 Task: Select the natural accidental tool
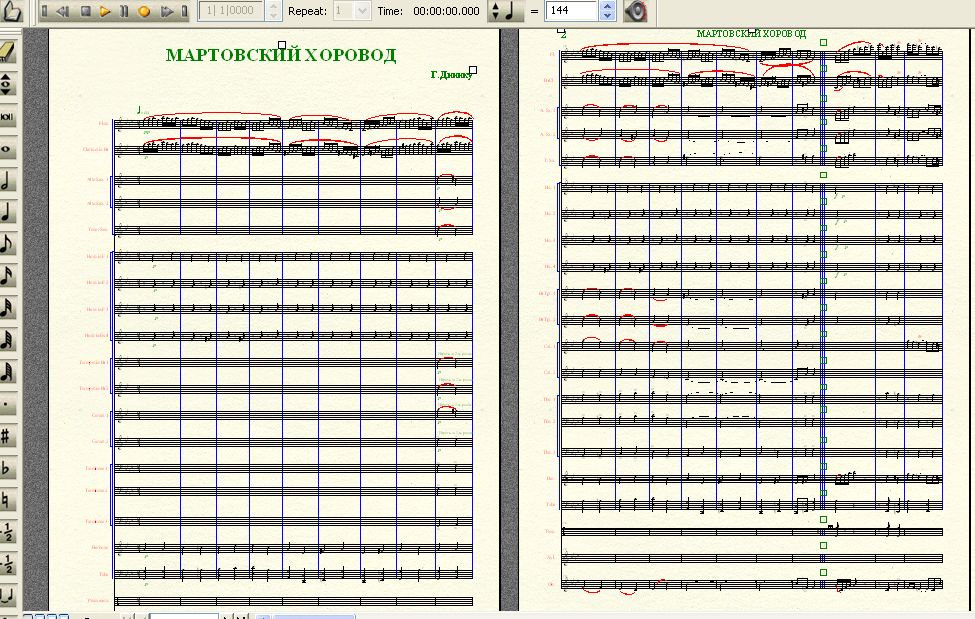(x=7, y=500)
